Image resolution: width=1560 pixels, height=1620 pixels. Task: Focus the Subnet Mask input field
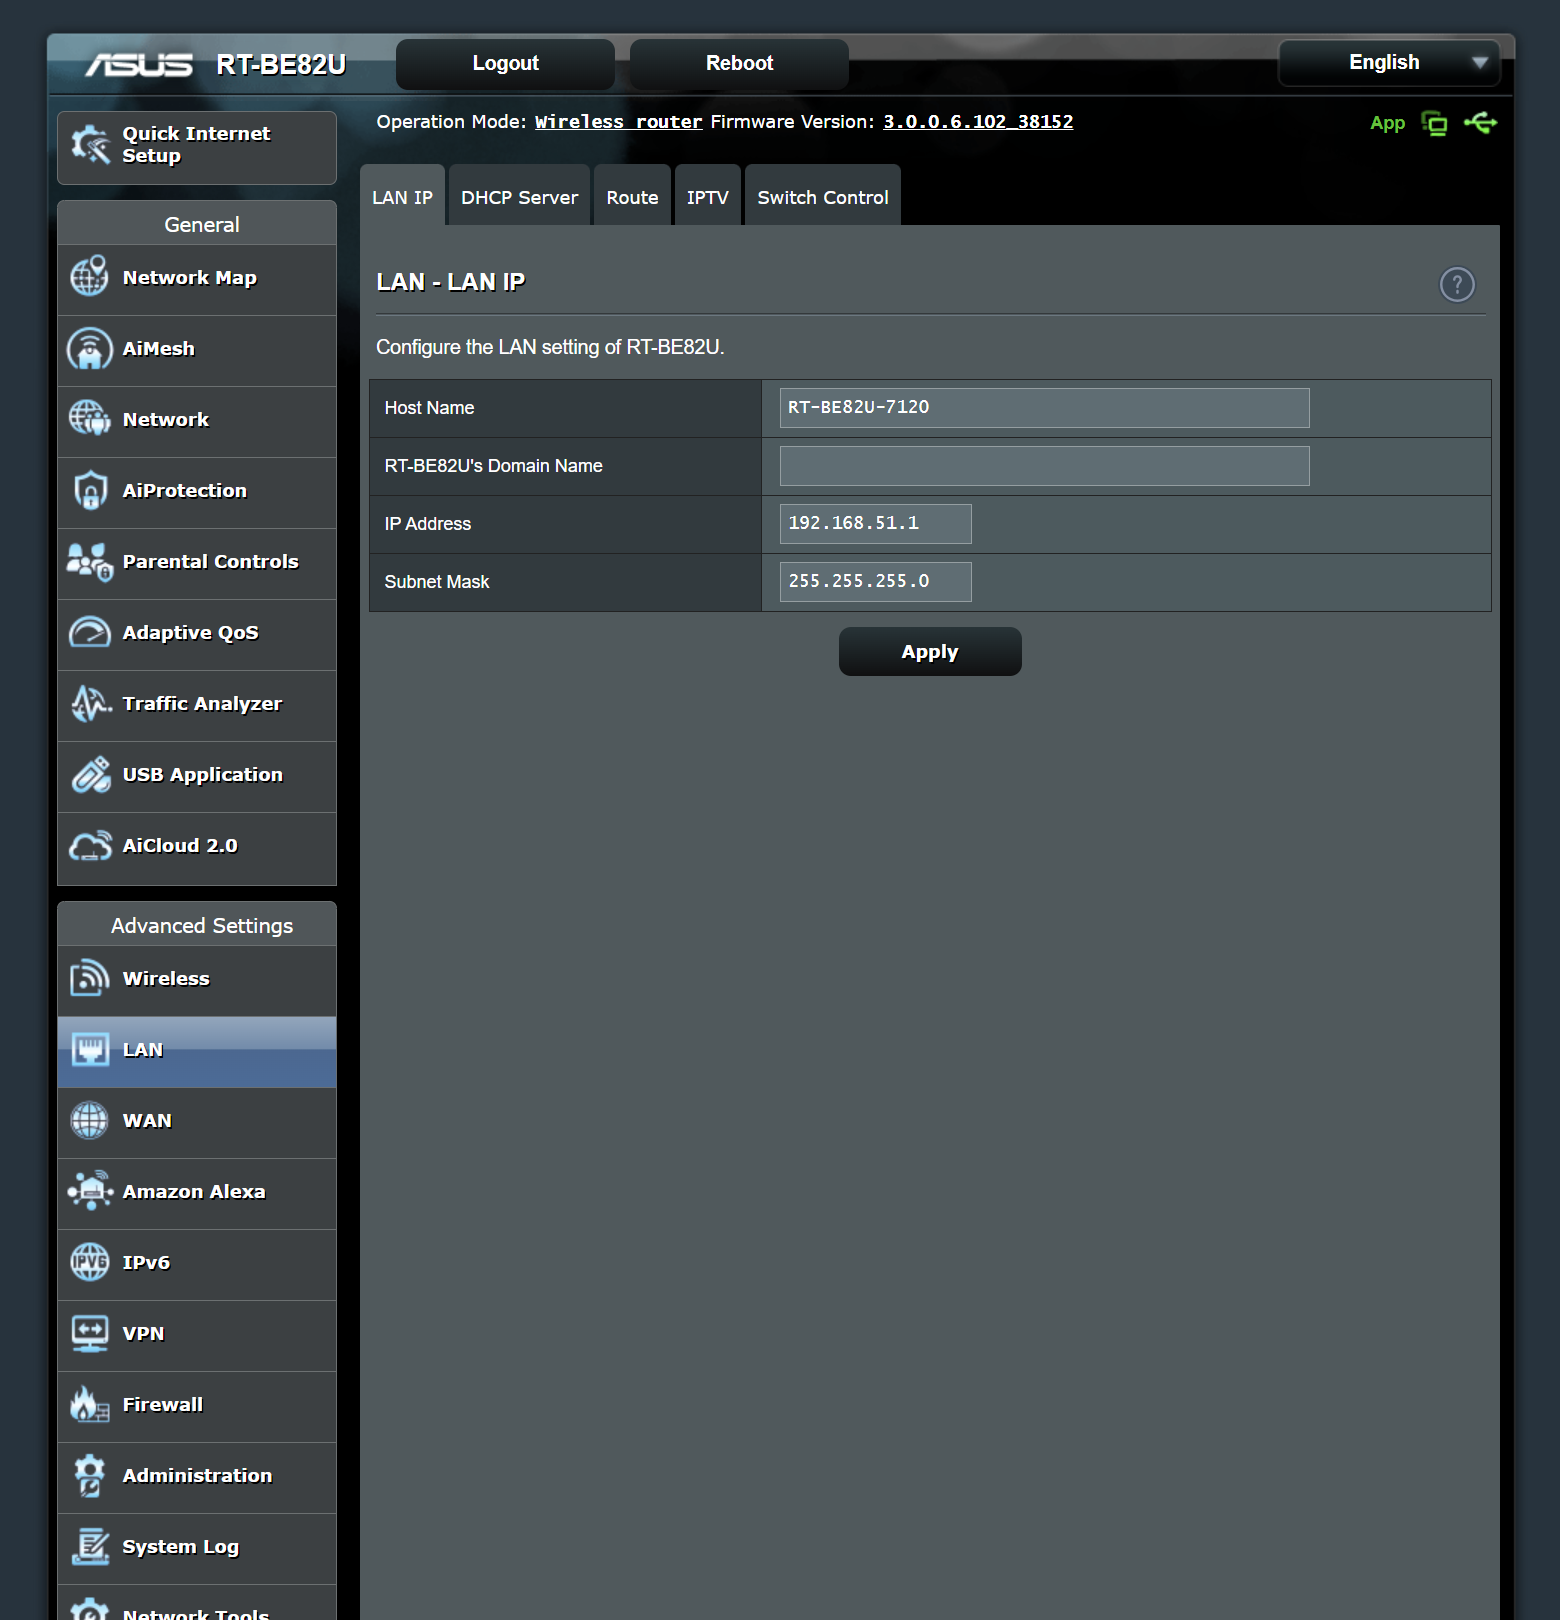(x=875, y=582)
